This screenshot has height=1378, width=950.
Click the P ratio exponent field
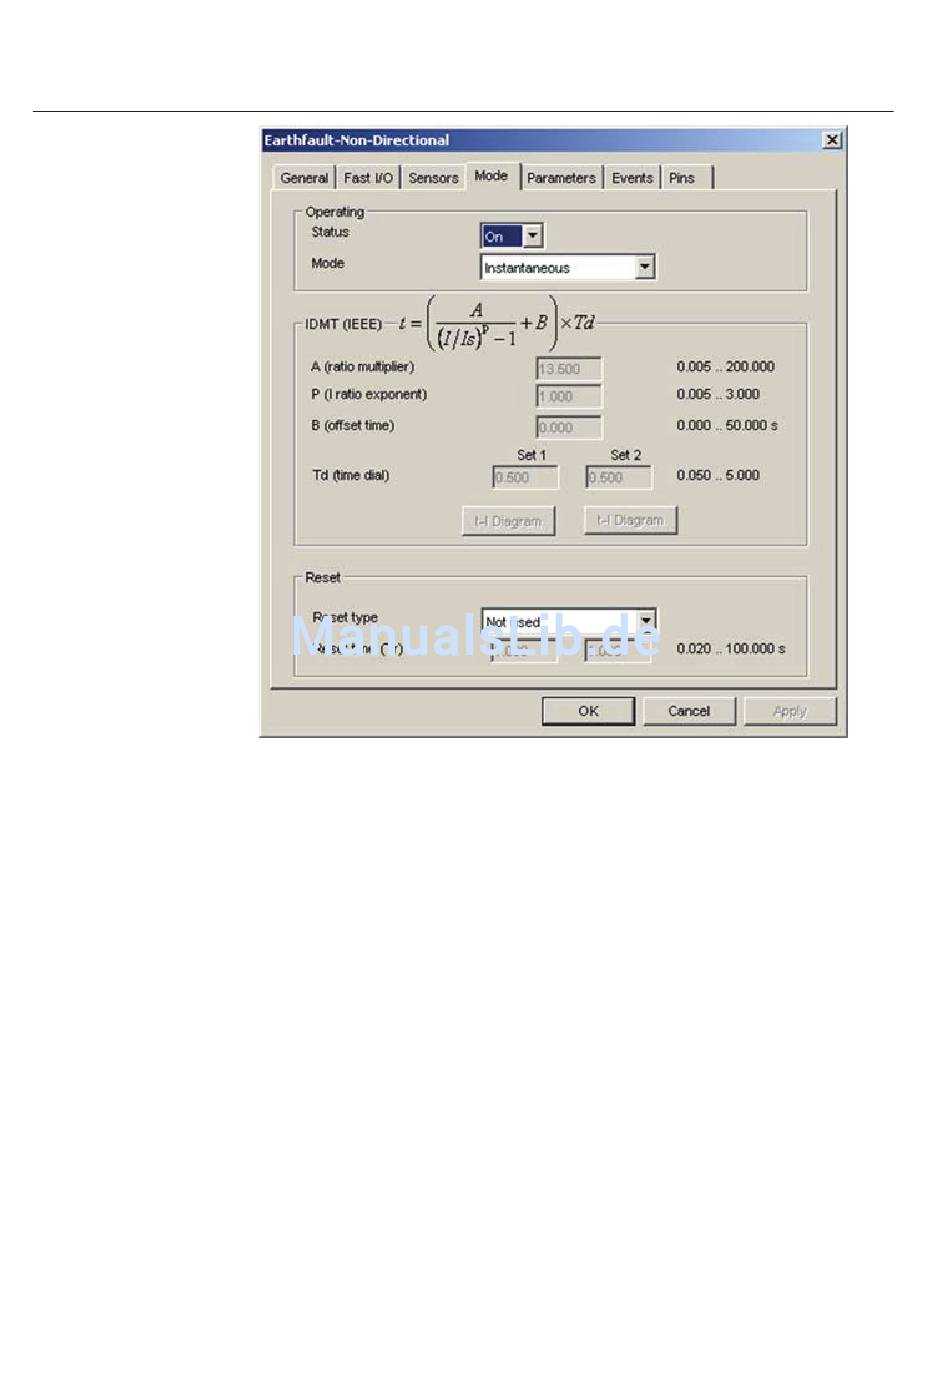click(x=569, y=397)
